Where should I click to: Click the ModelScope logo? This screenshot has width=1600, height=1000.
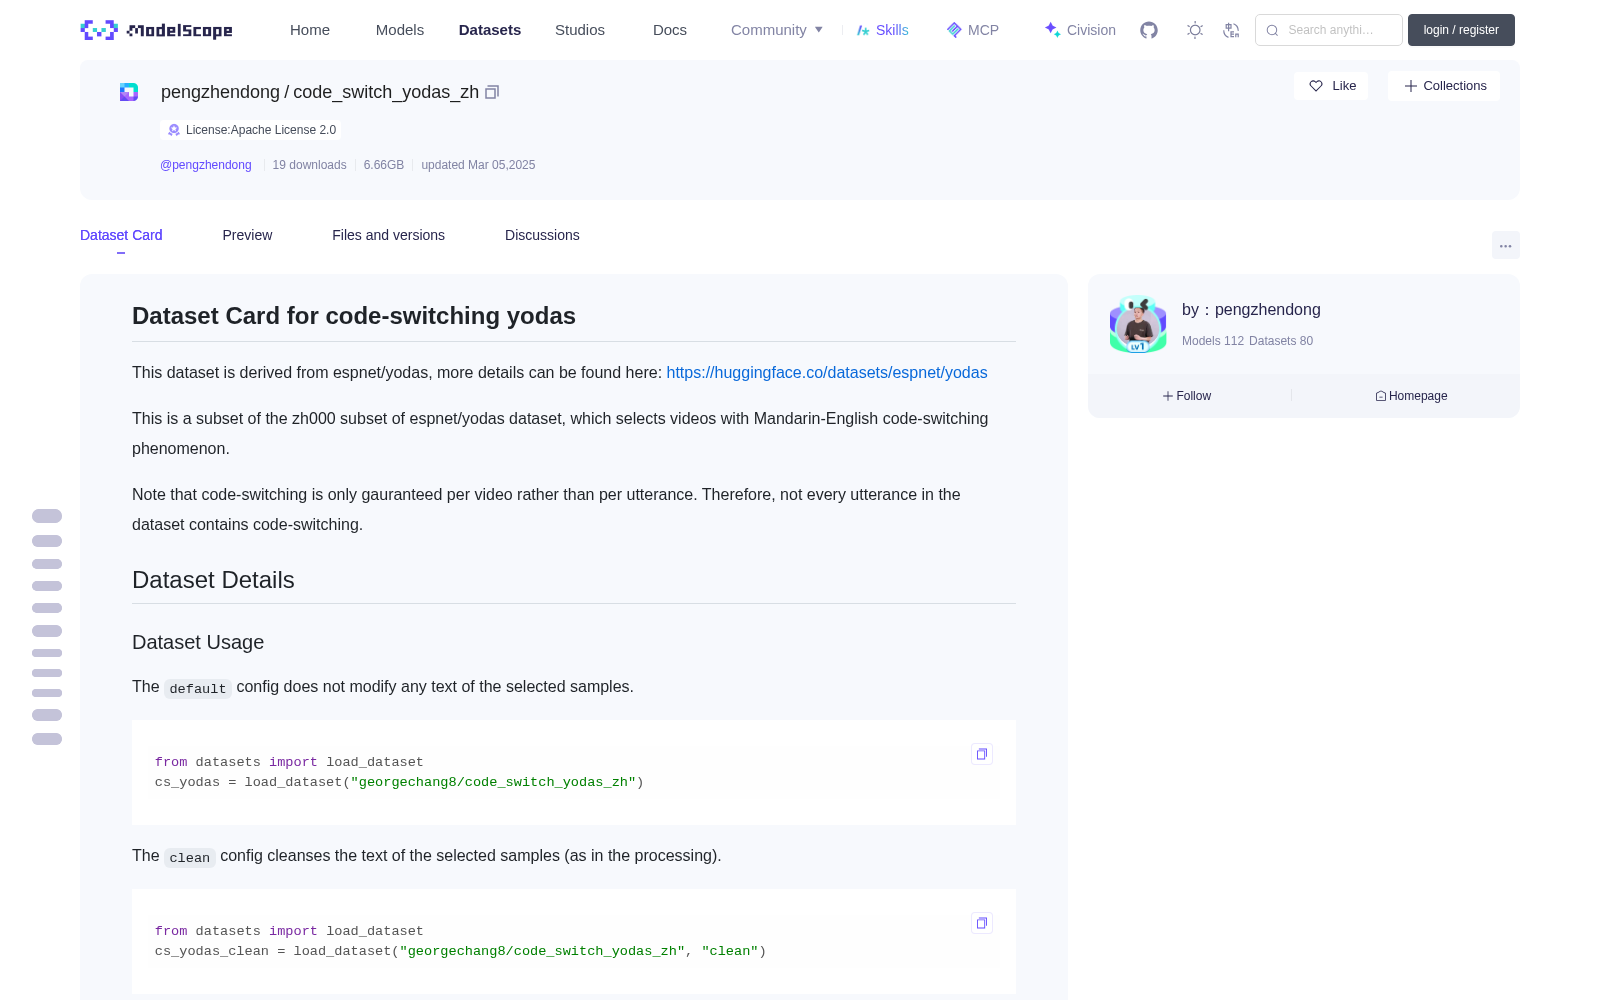point(157,30)
